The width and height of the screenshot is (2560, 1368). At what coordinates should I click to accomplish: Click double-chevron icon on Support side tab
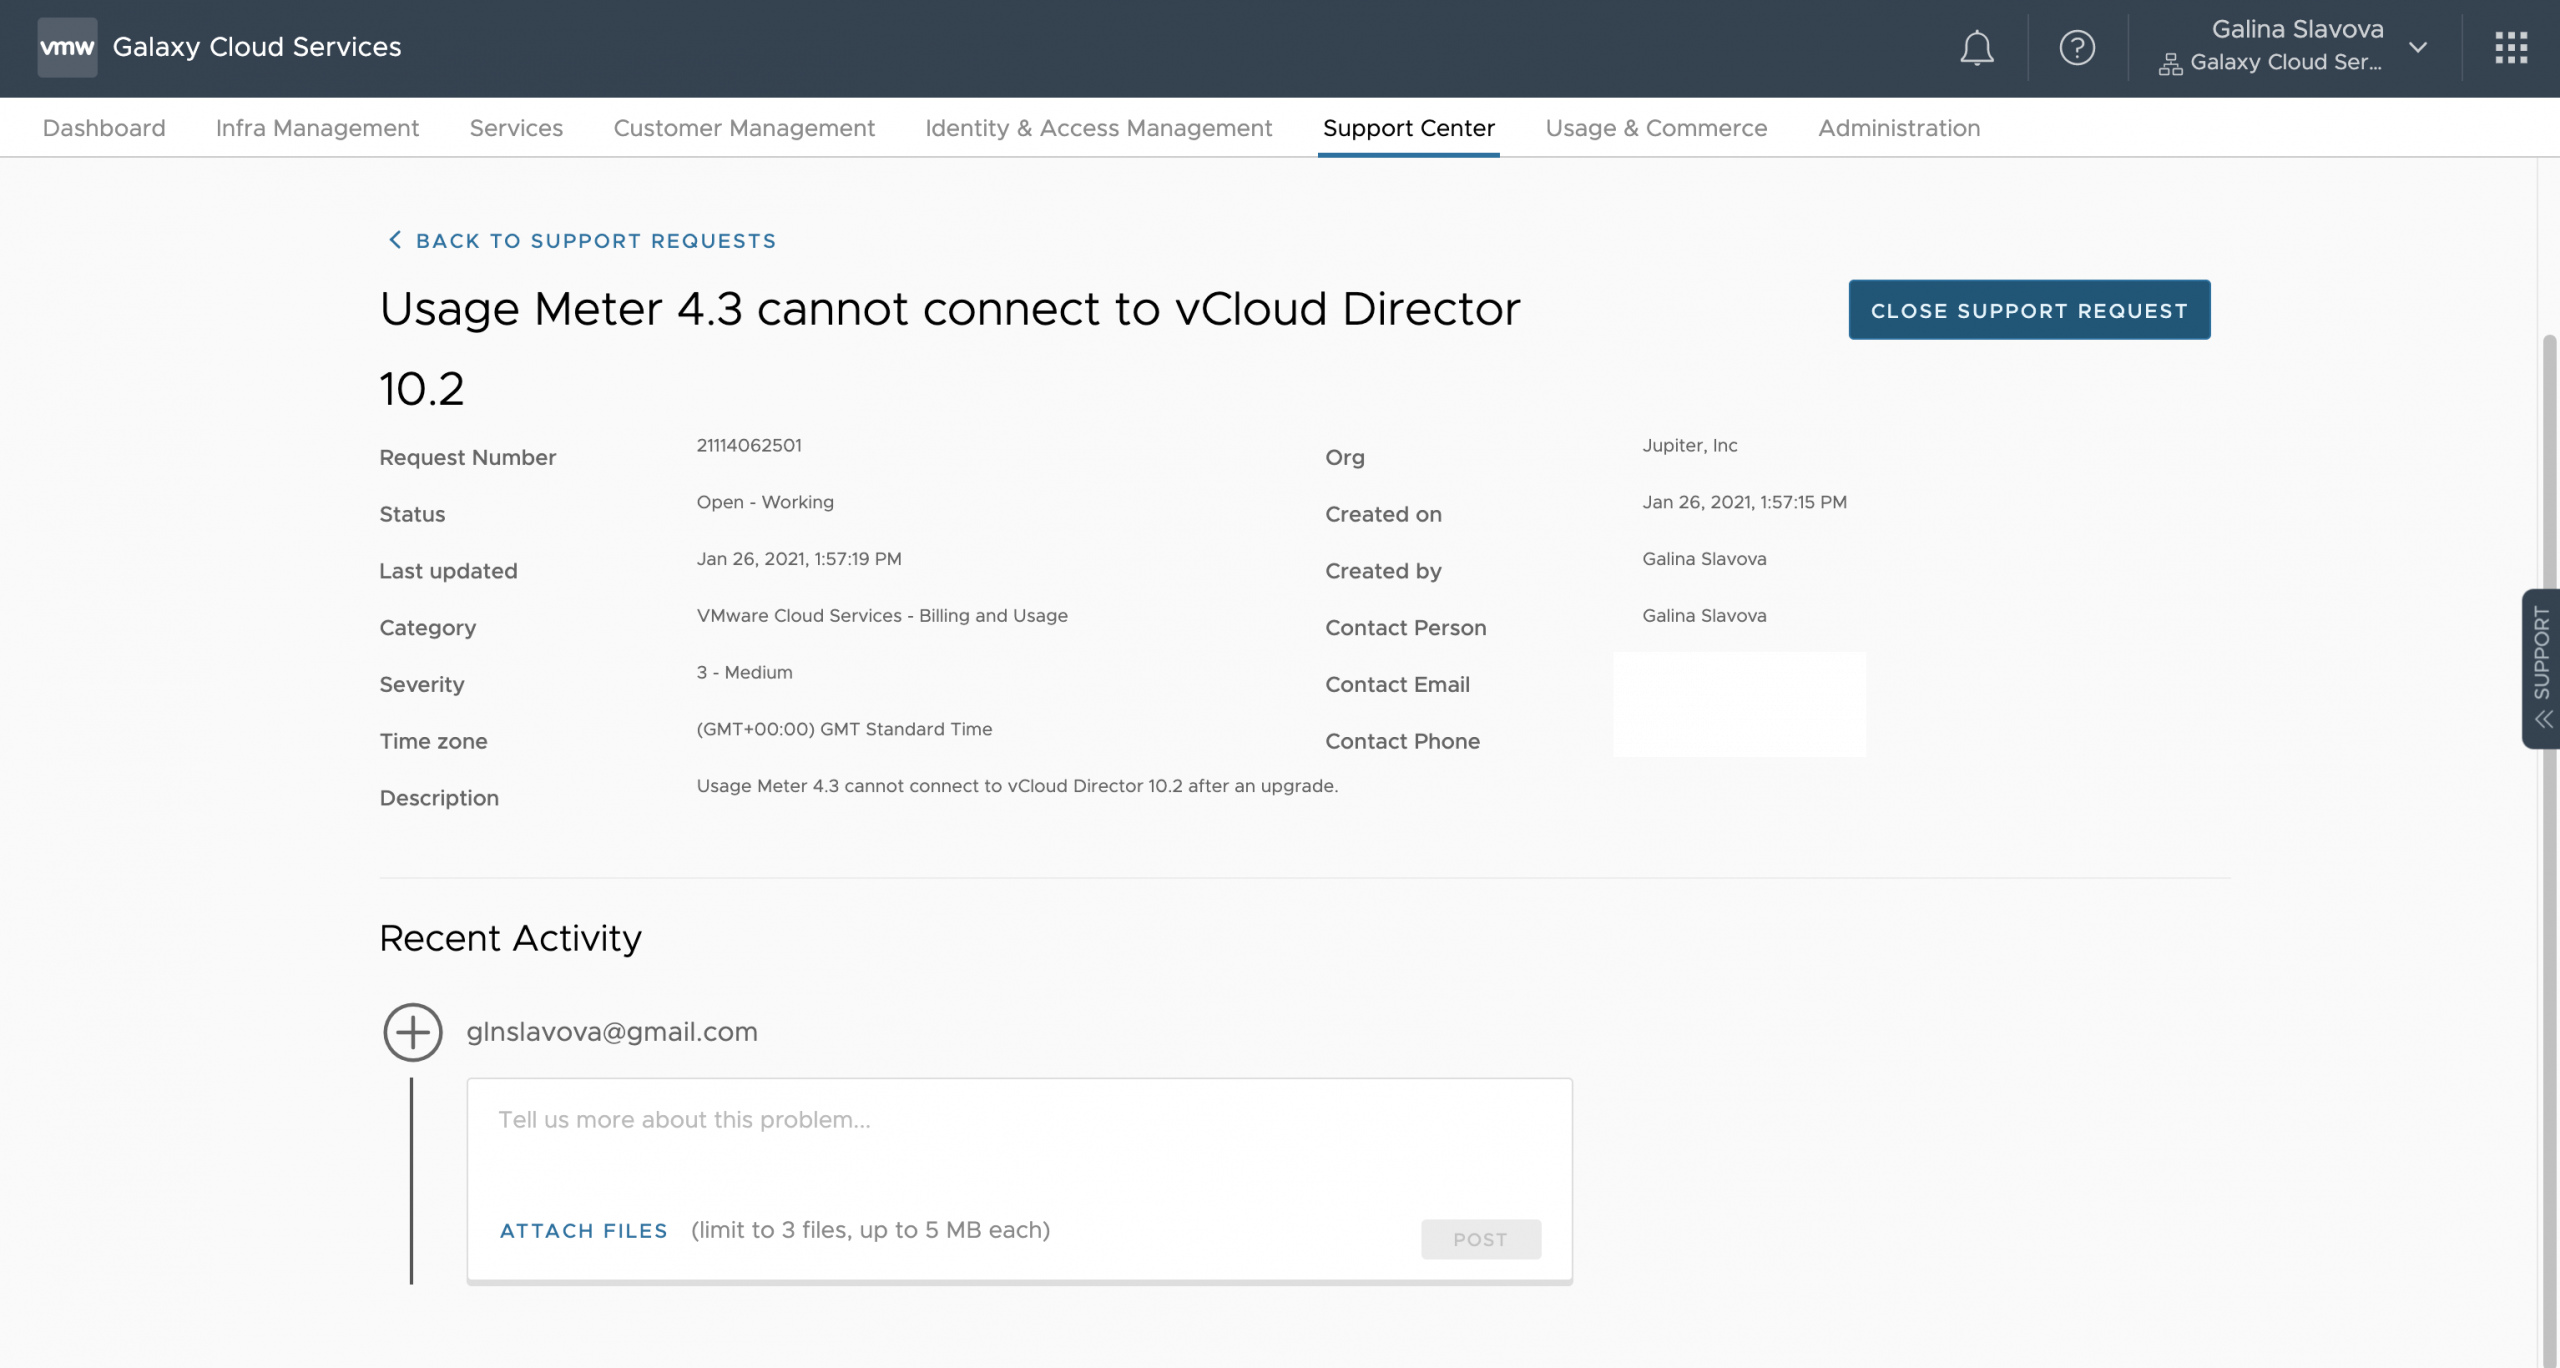point(2543,719)
